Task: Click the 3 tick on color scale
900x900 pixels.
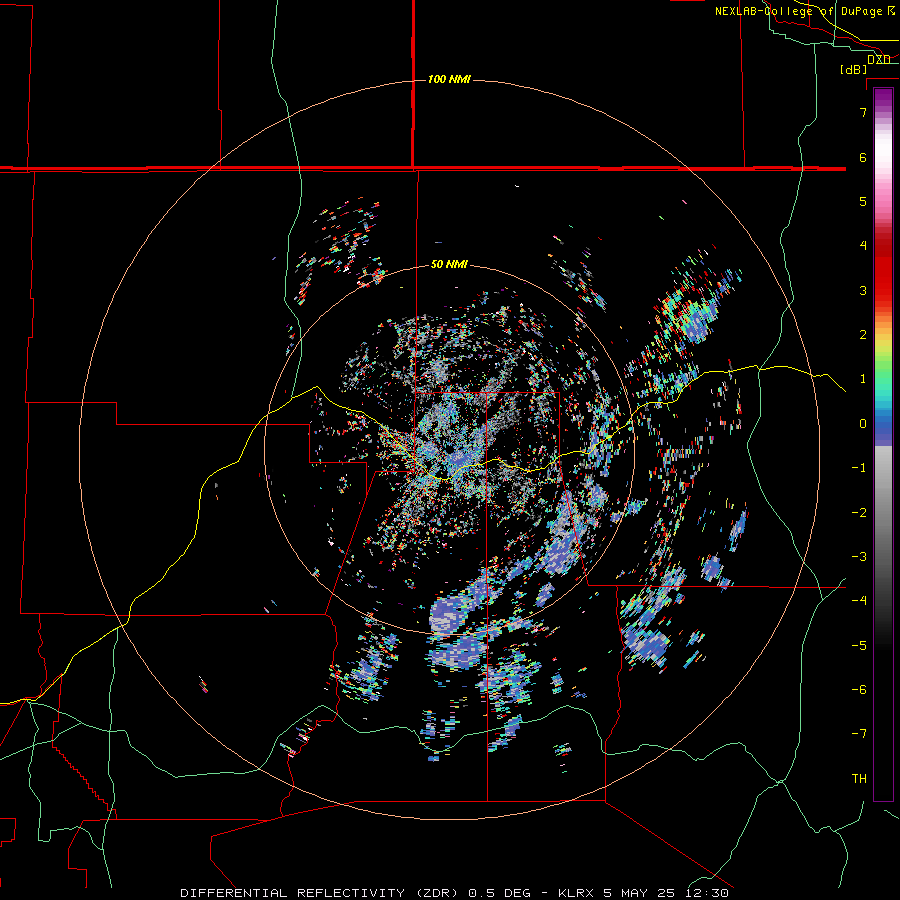Action: pos(863,290)
